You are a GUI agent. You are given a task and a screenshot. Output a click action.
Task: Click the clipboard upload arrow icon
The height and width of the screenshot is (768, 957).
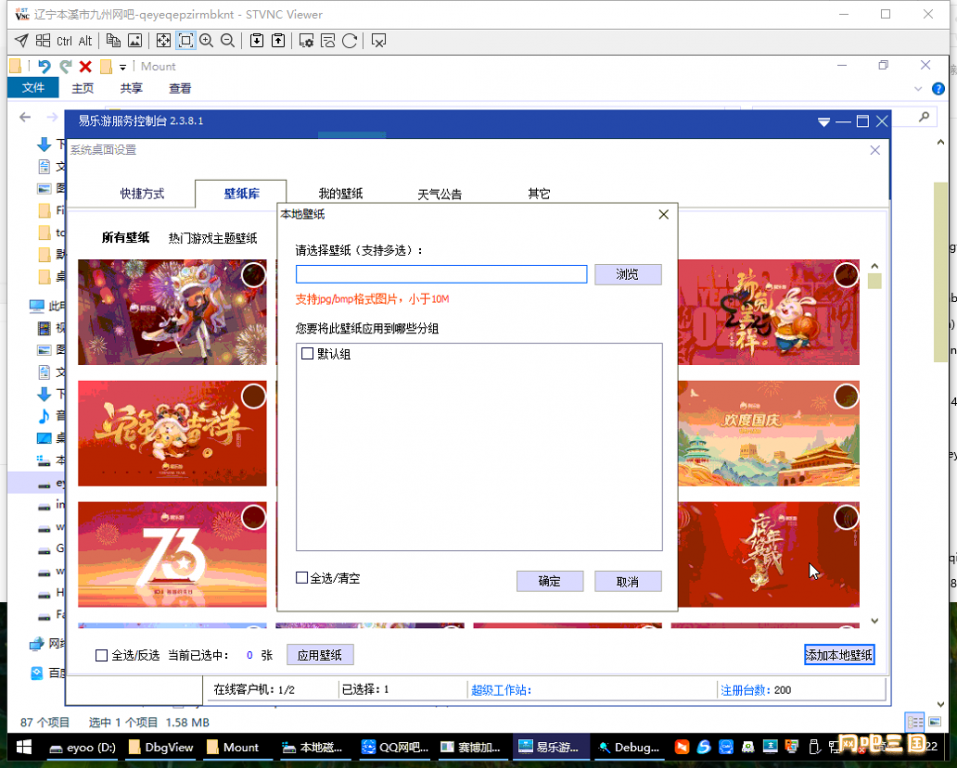click(278, 41)
